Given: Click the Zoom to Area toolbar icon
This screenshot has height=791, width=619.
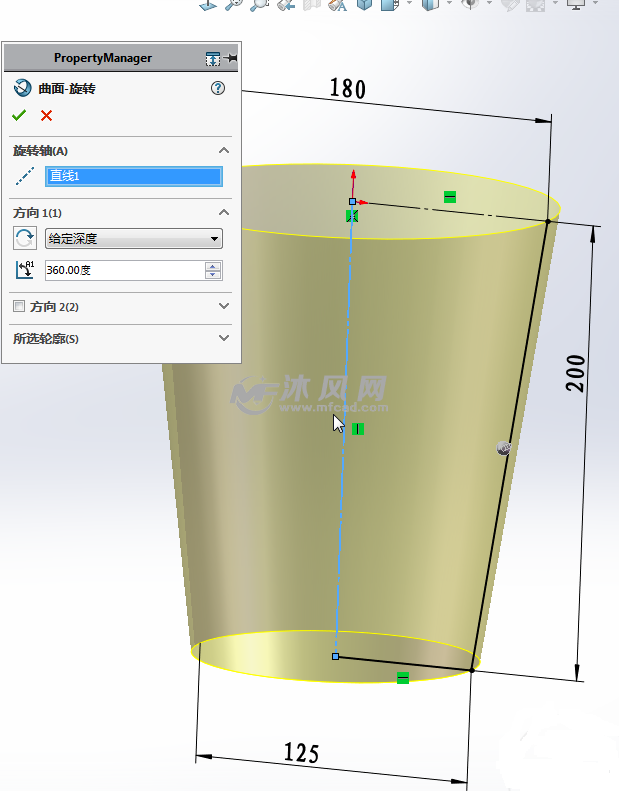Looking at the screenshot, I should click(259, 5).
